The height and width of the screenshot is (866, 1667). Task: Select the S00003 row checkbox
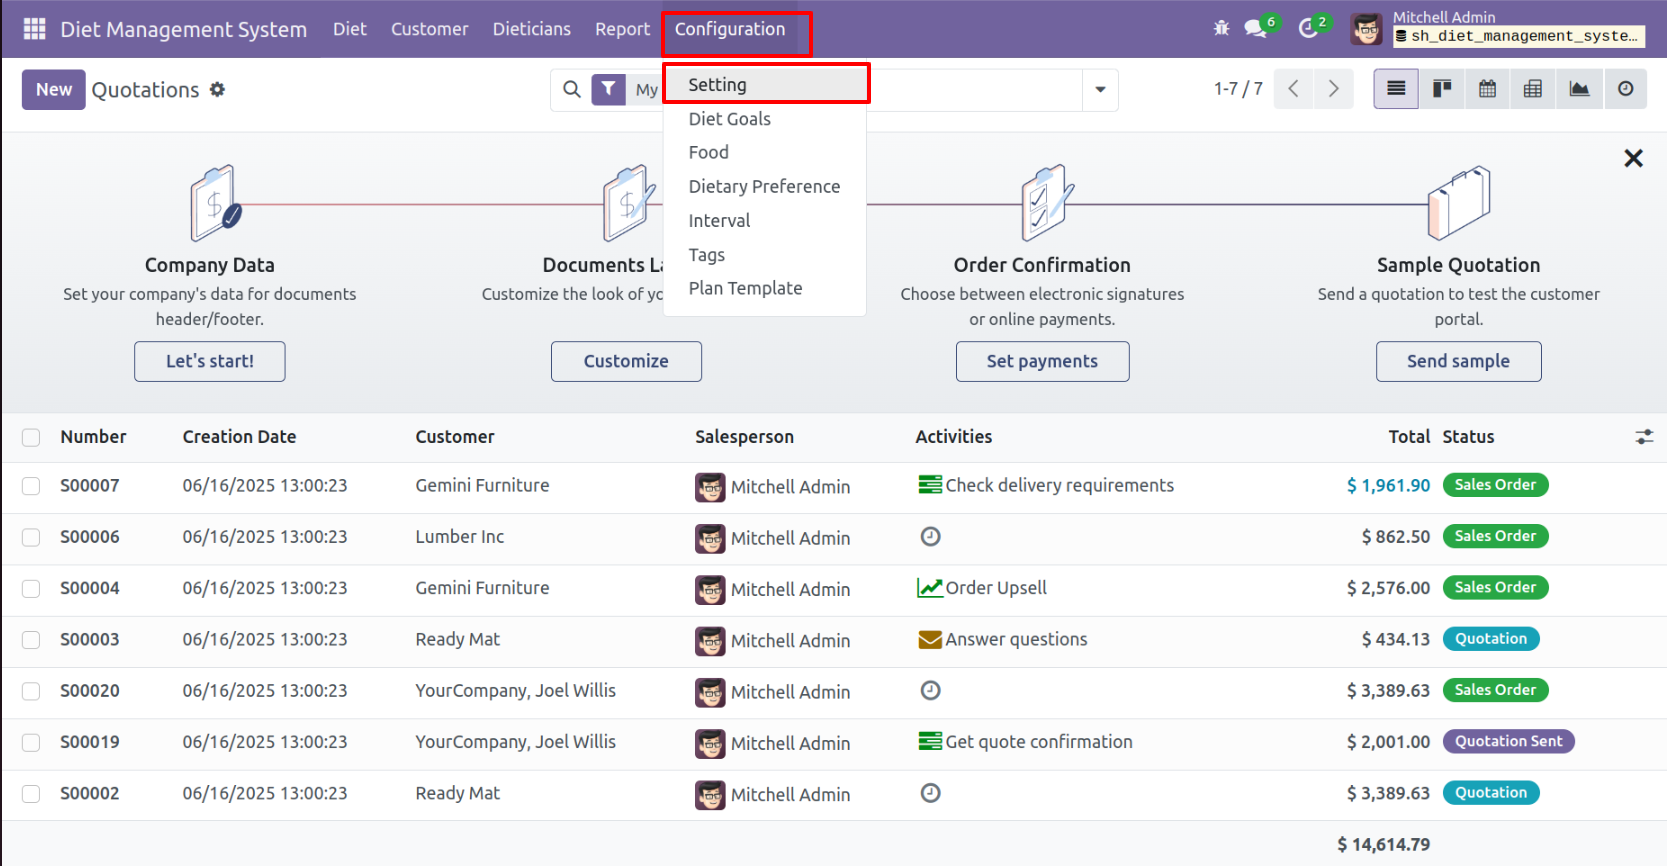pyautogui.click(x=31, y=640)
